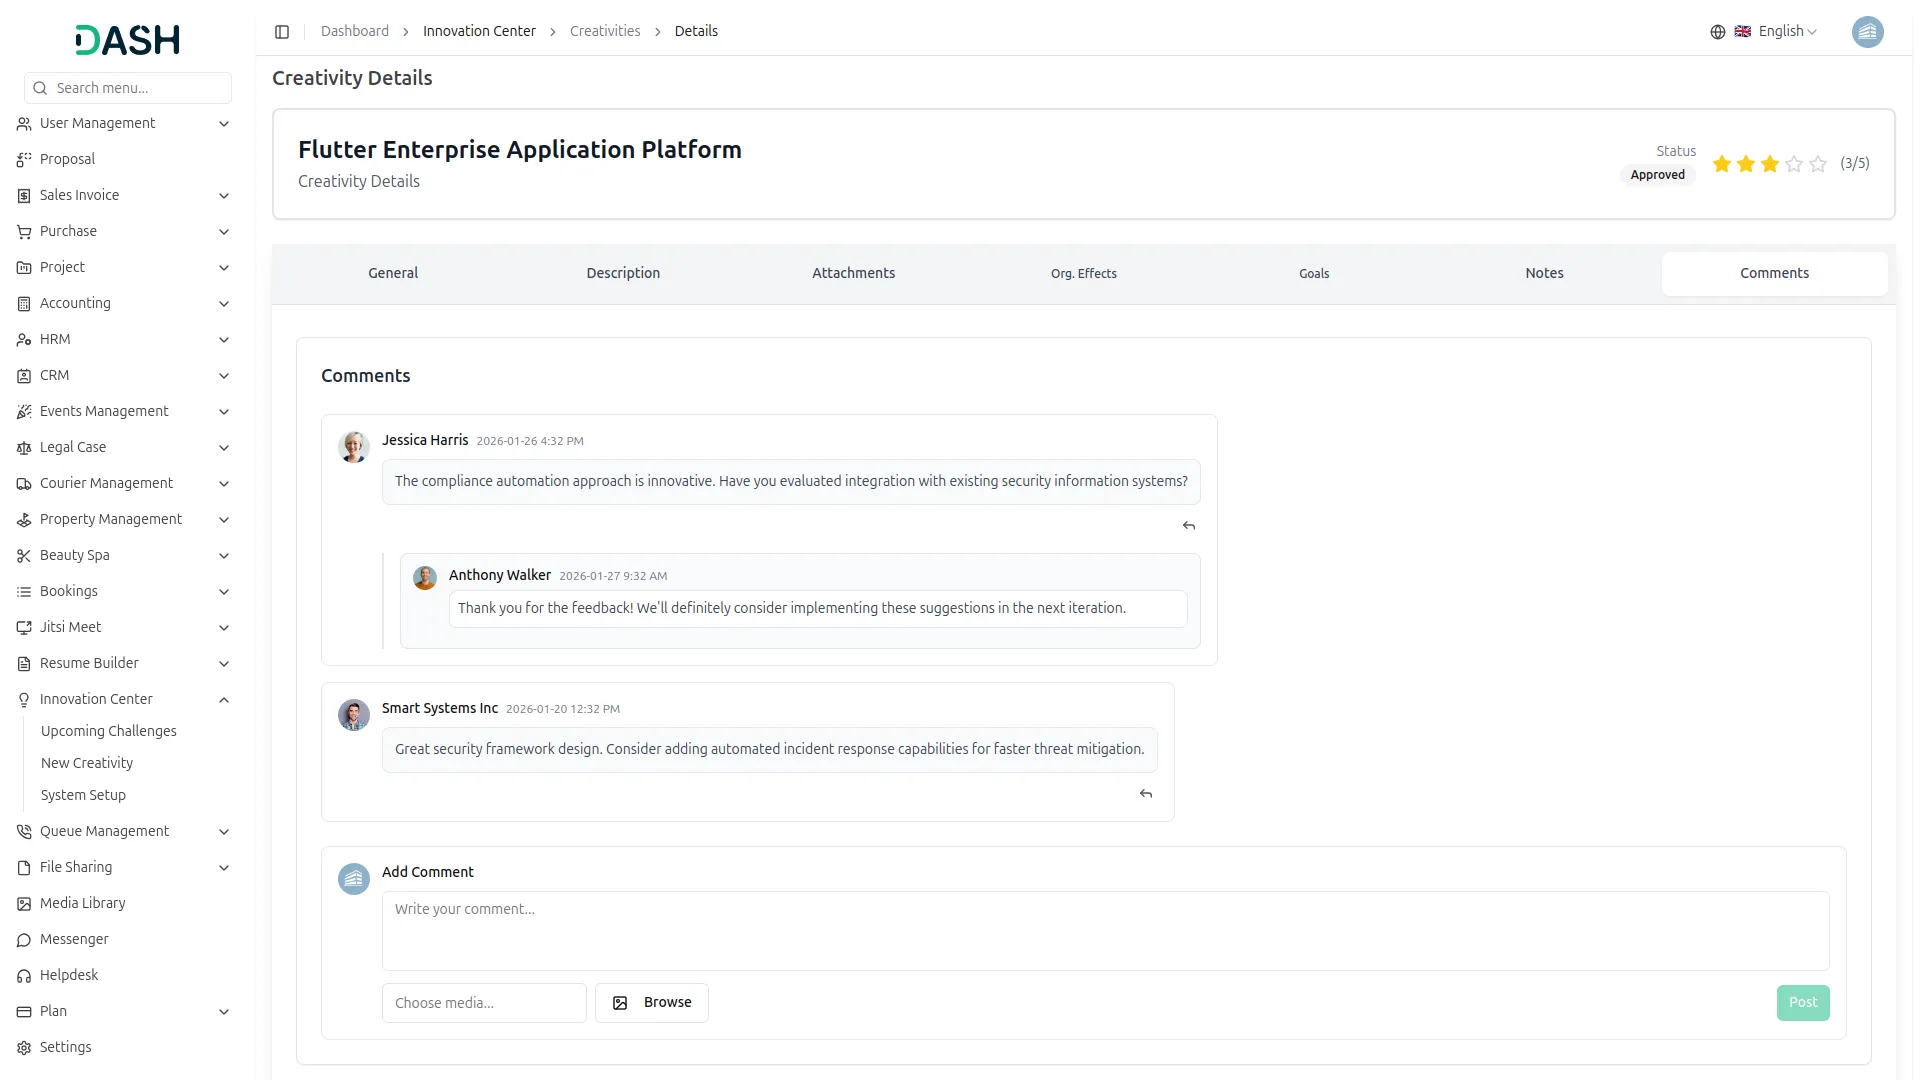Click the Purchase cart icon

(24, 232)
